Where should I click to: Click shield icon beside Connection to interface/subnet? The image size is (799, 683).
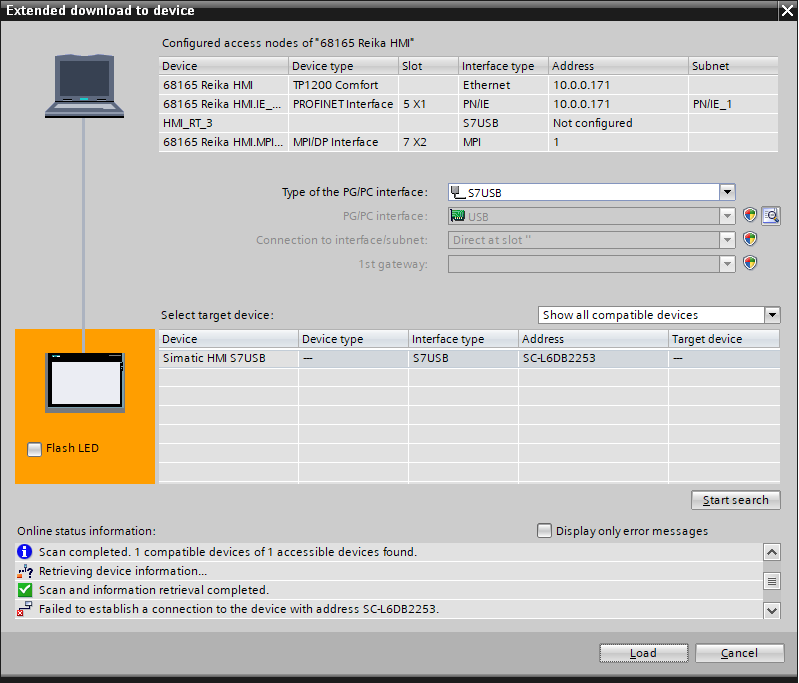(x=750, y=239)
